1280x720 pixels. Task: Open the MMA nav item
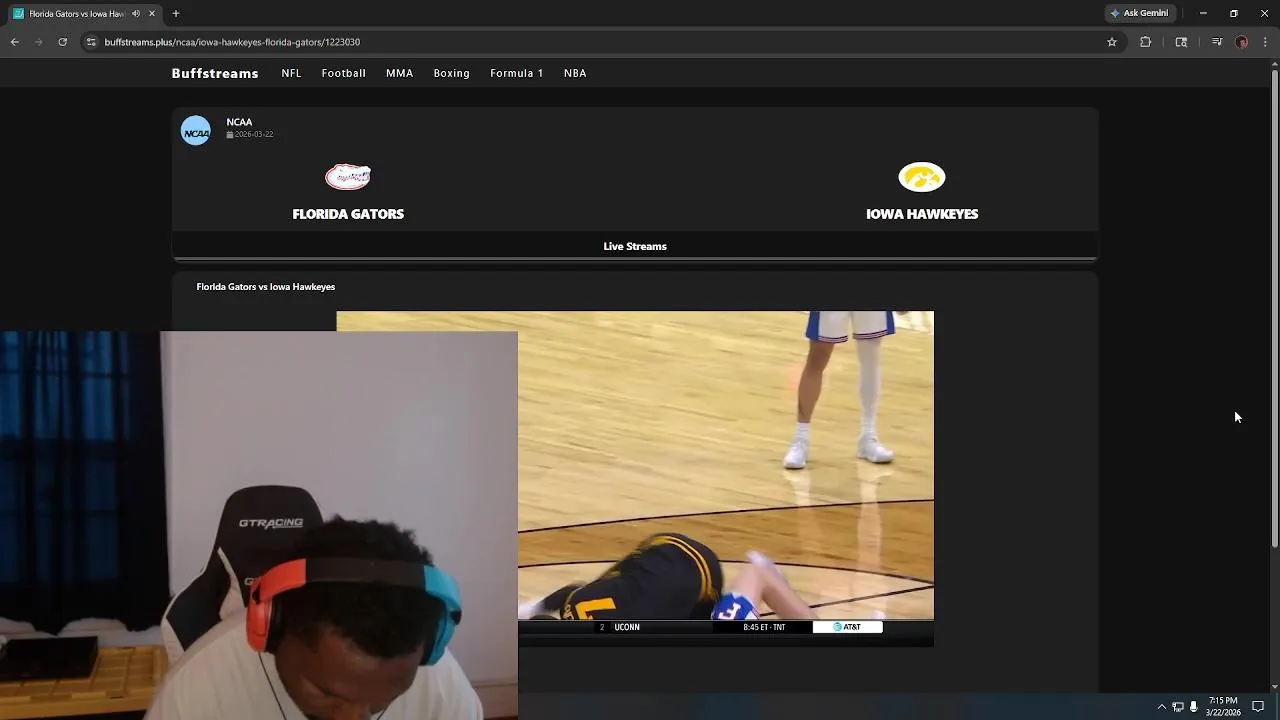[x=399, y=73]
